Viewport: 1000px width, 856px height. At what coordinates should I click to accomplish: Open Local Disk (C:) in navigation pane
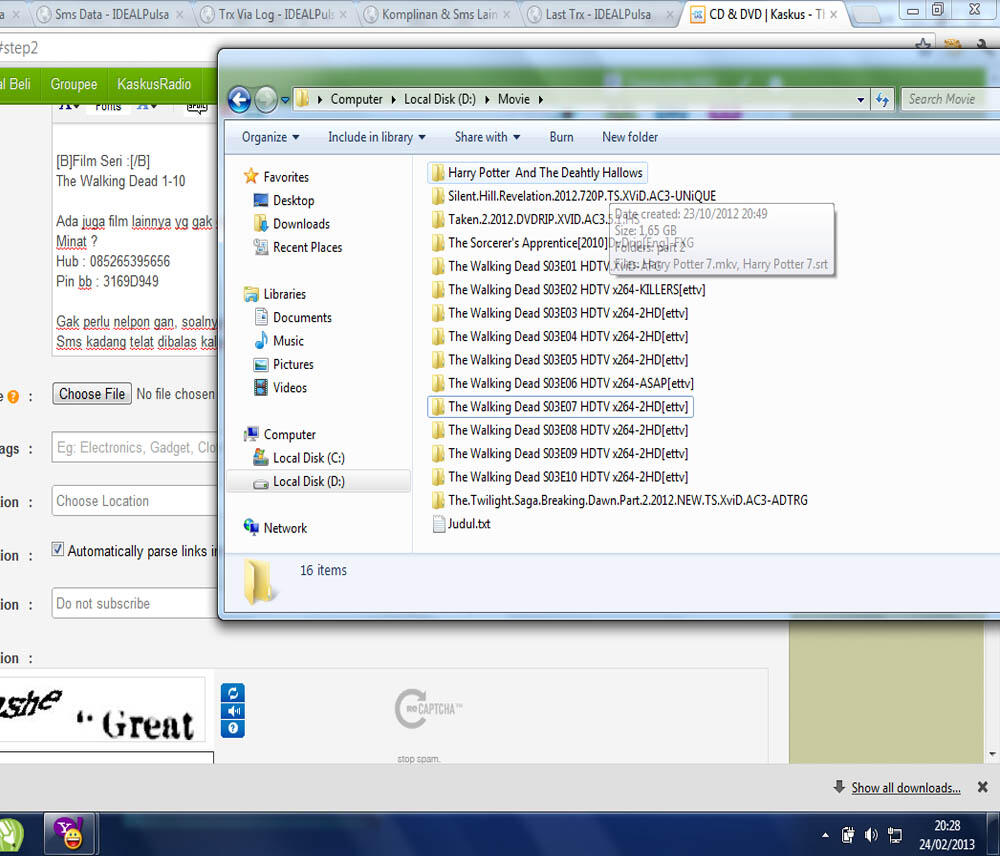click(x=299, y=458)
